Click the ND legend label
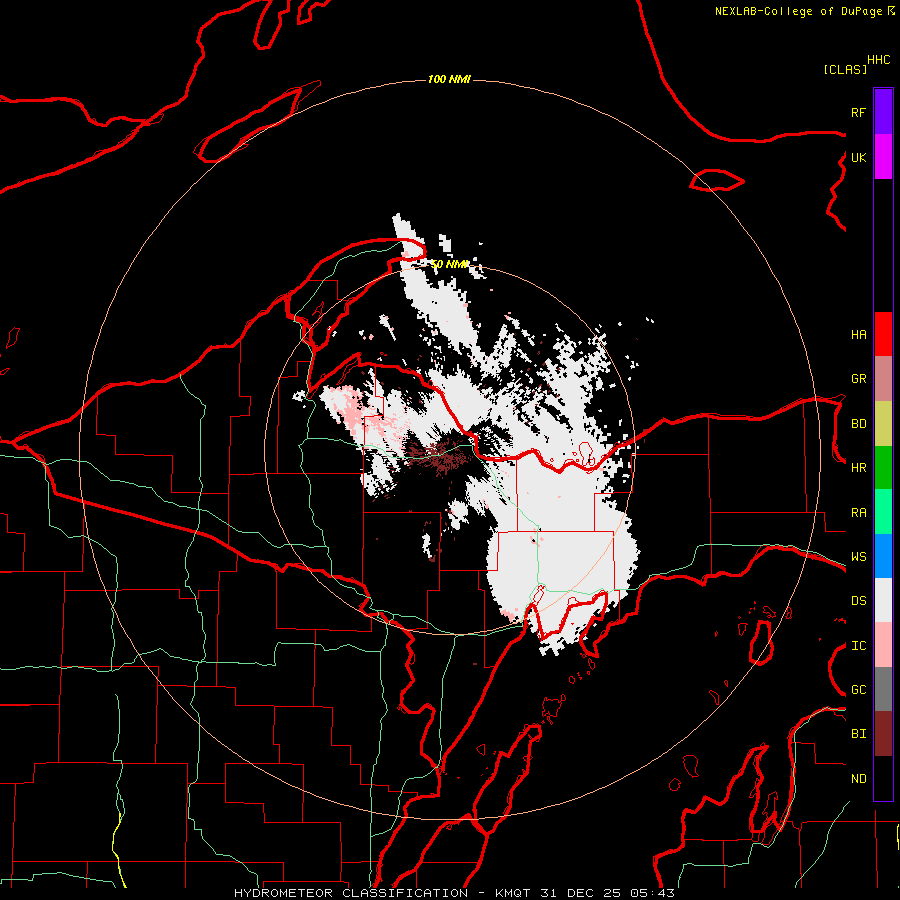 858,779
